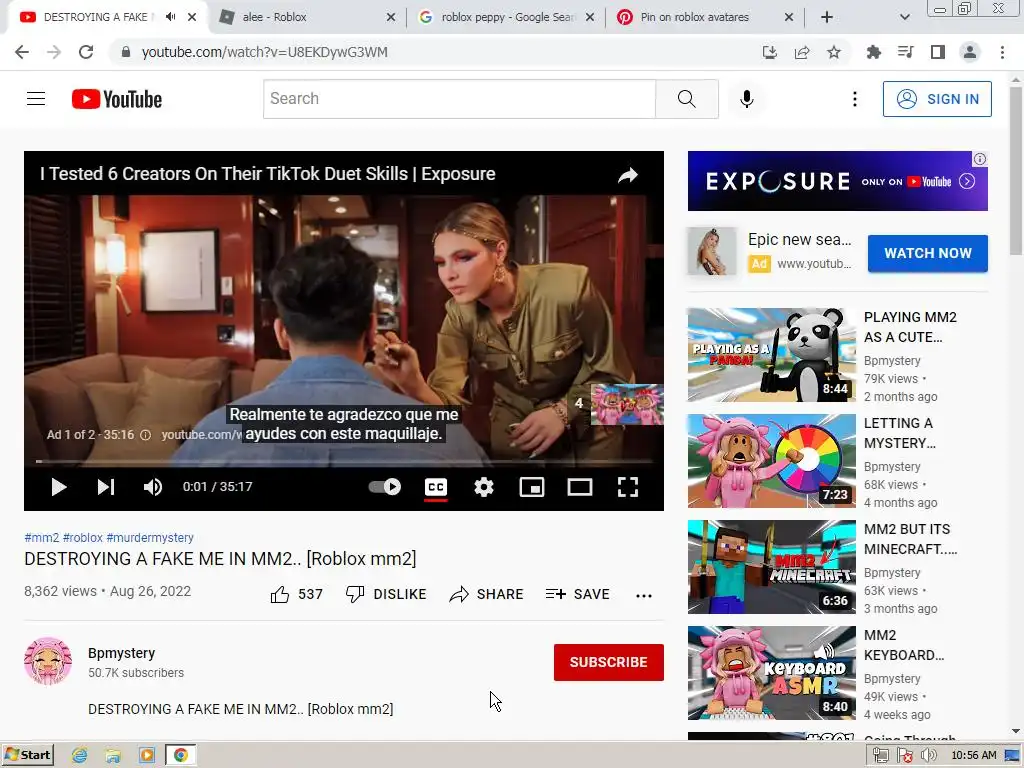The width and height of the screenshot is (1024, 768).
Task: Mute the tab audio speaker icon
Action: coord(171,17)
